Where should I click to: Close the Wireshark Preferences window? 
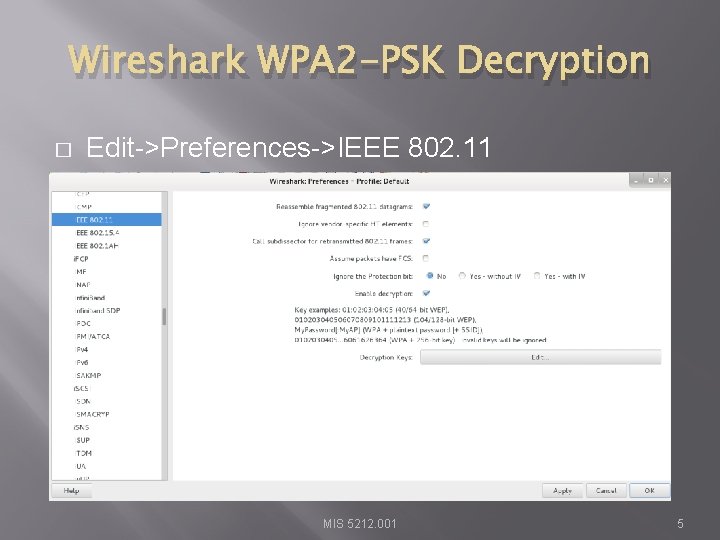(x=665, y=180)
